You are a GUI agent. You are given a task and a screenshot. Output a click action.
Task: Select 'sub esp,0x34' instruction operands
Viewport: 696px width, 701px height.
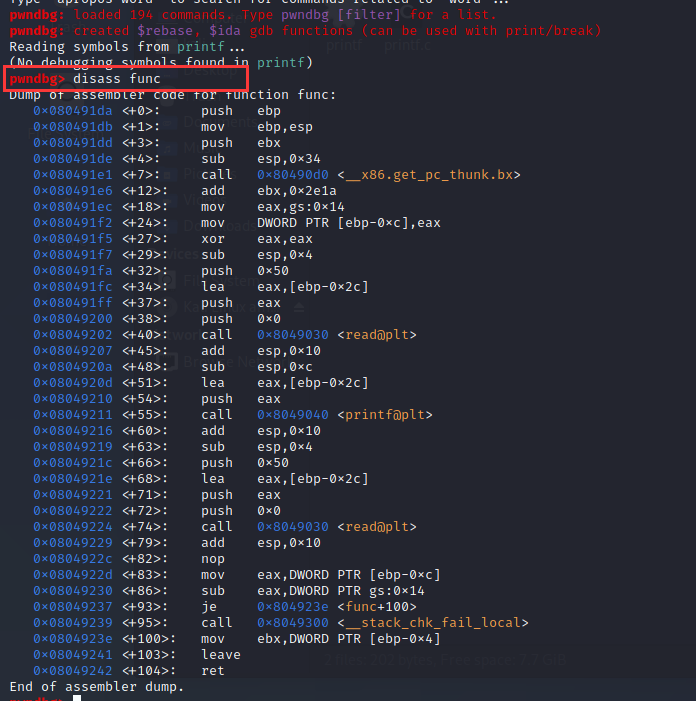pos(289,159)
